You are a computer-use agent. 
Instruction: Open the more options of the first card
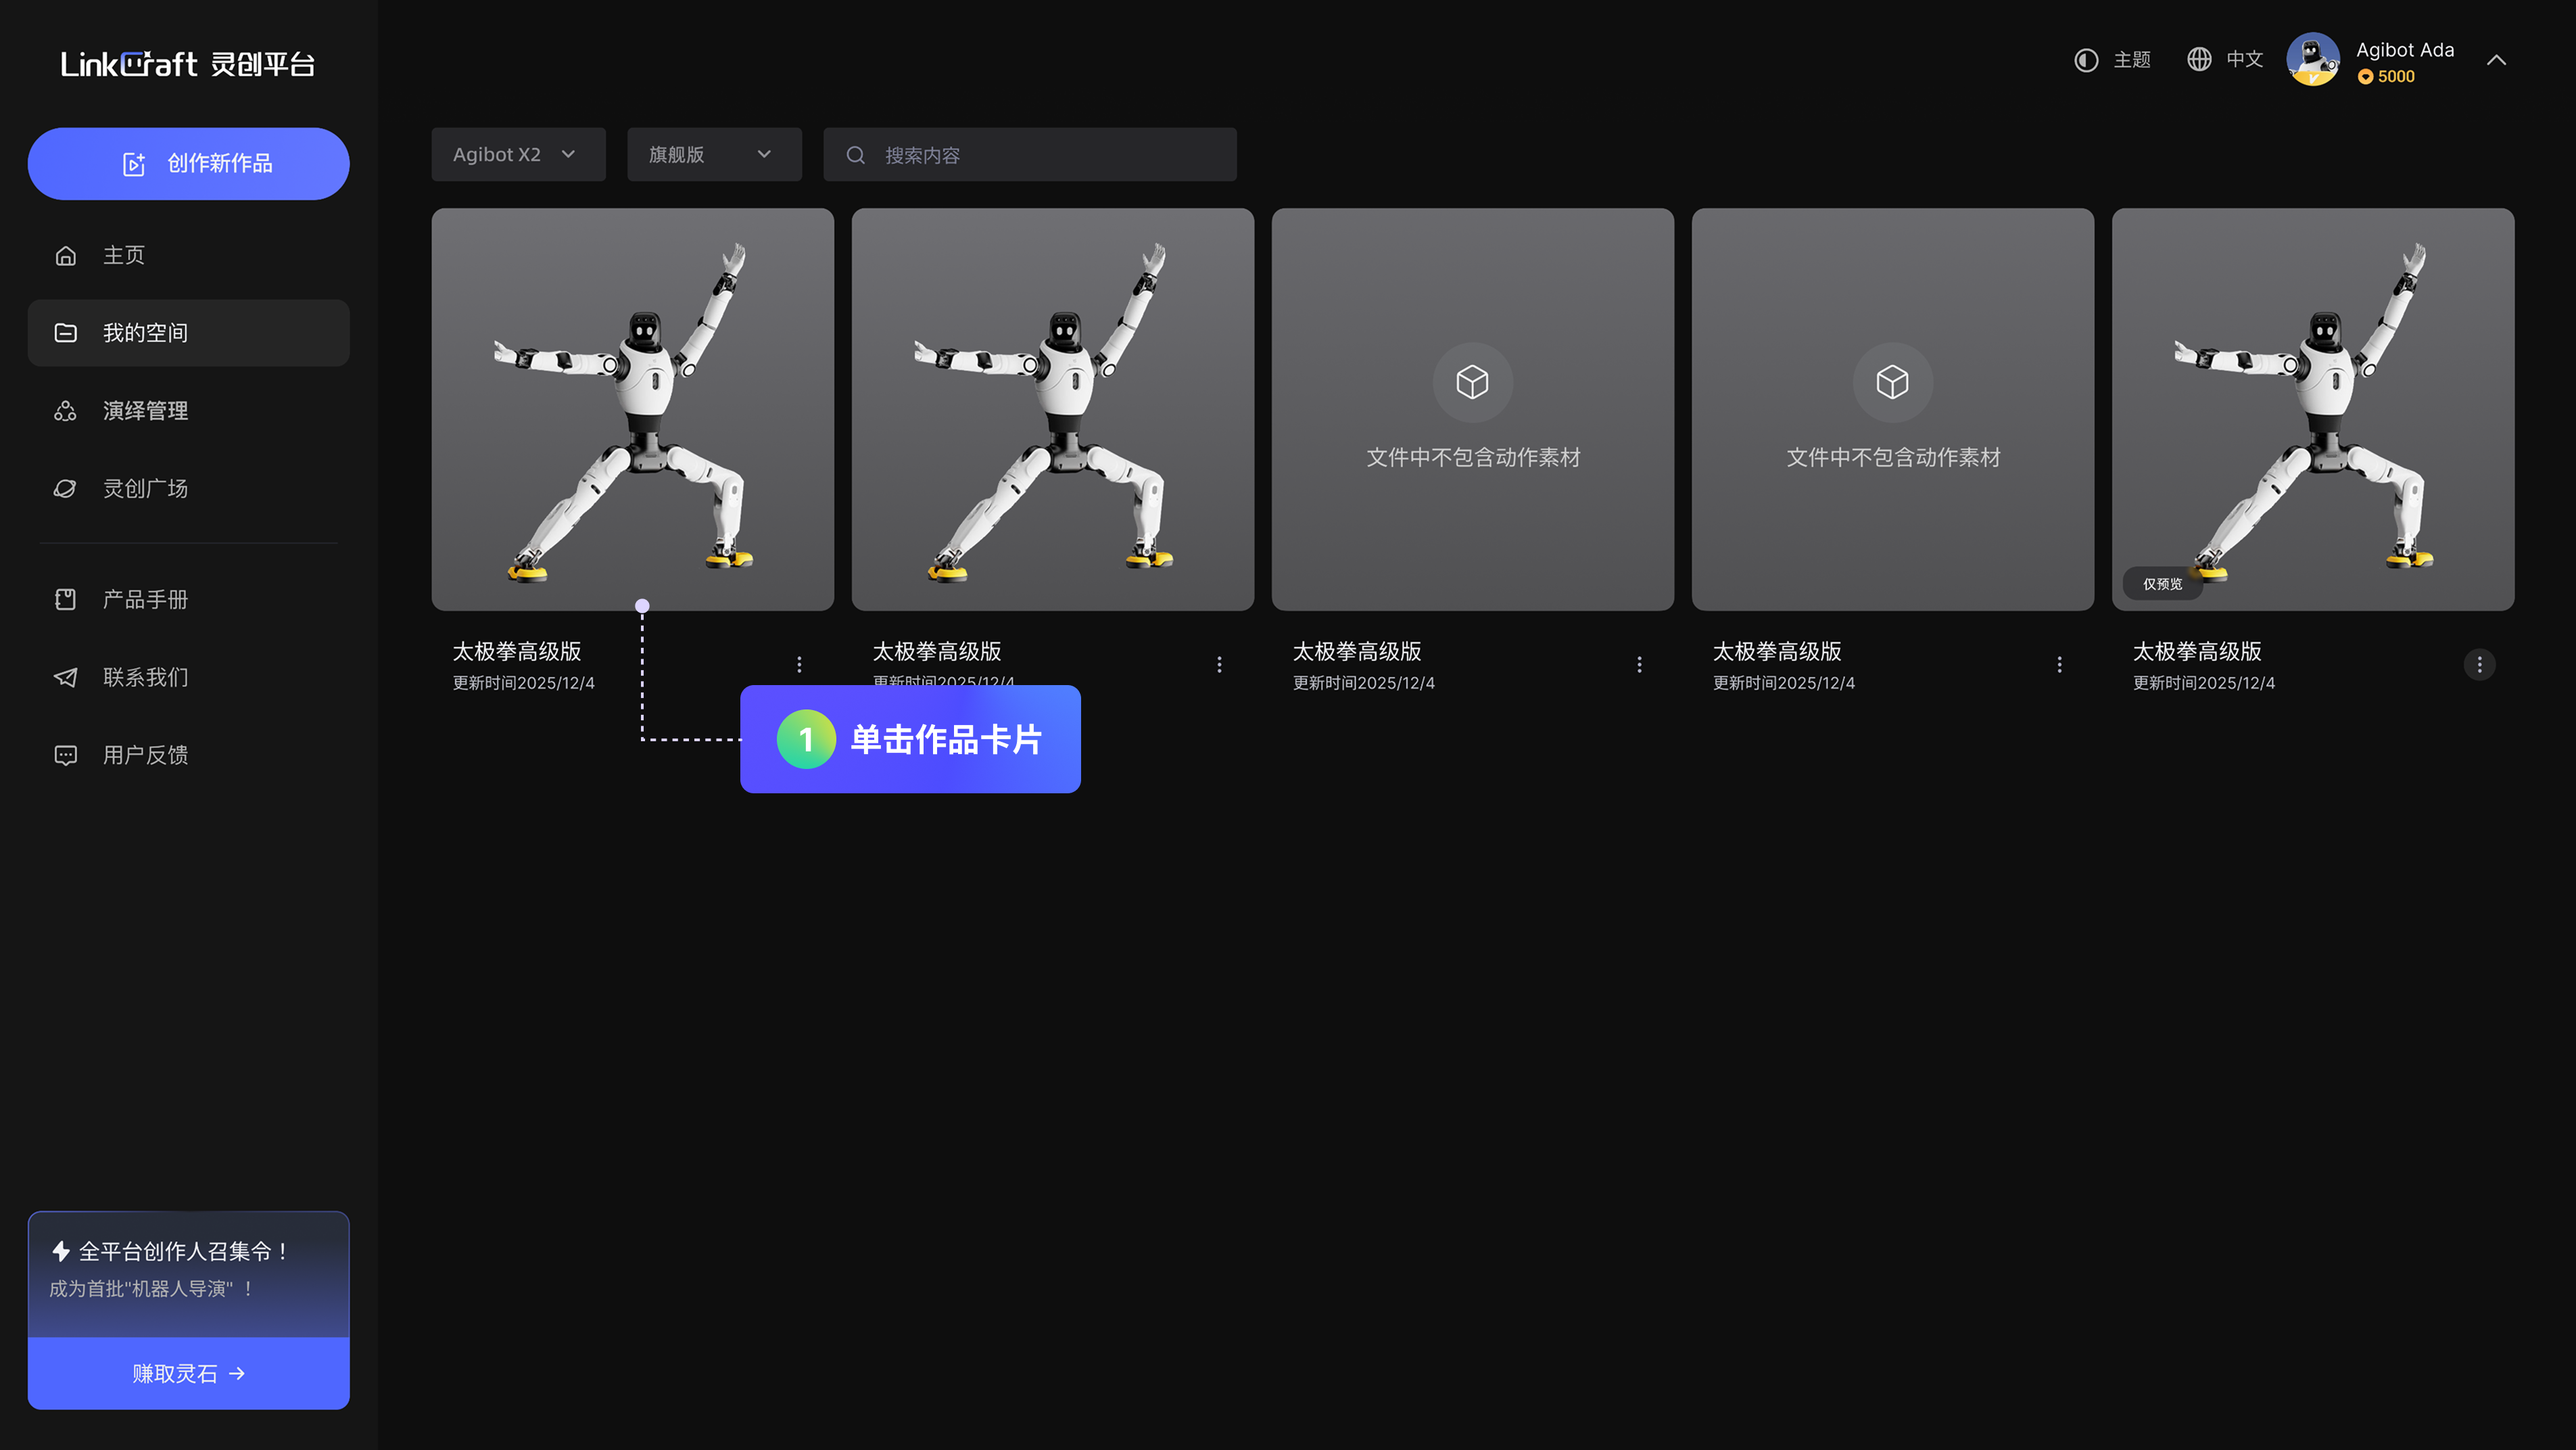[x=799, y=665]
